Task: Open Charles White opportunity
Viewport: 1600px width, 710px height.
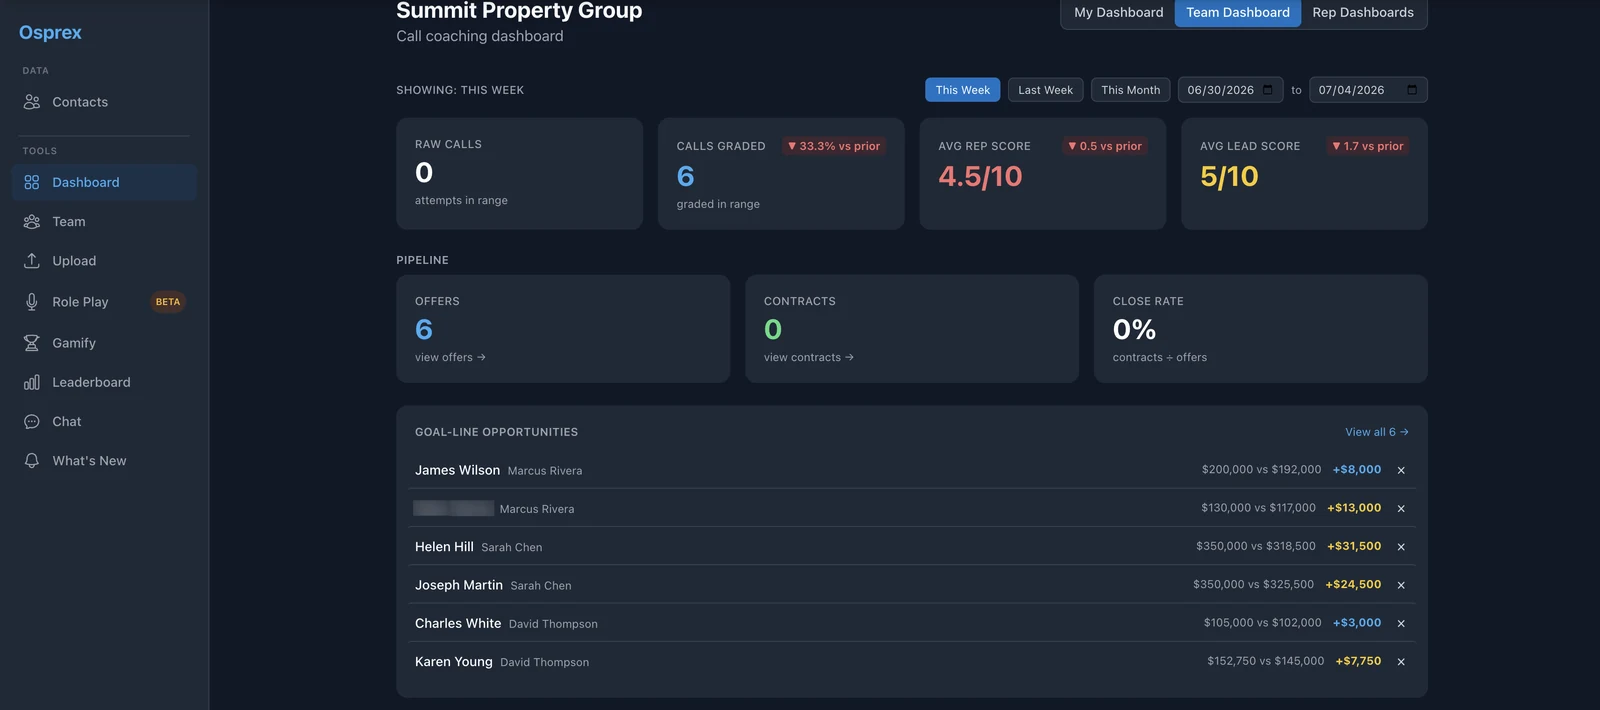Action: coord(458,624)
